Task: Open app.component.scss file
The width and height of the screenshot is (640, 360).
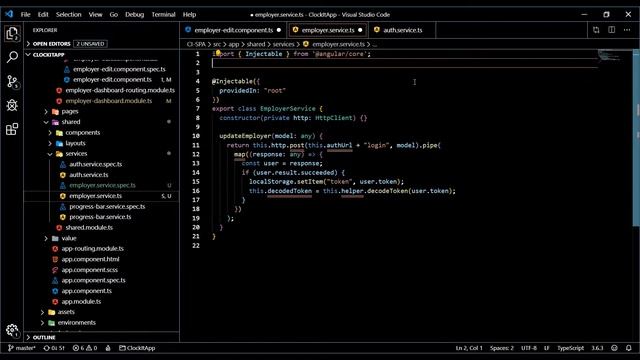Action: point(89,270)
